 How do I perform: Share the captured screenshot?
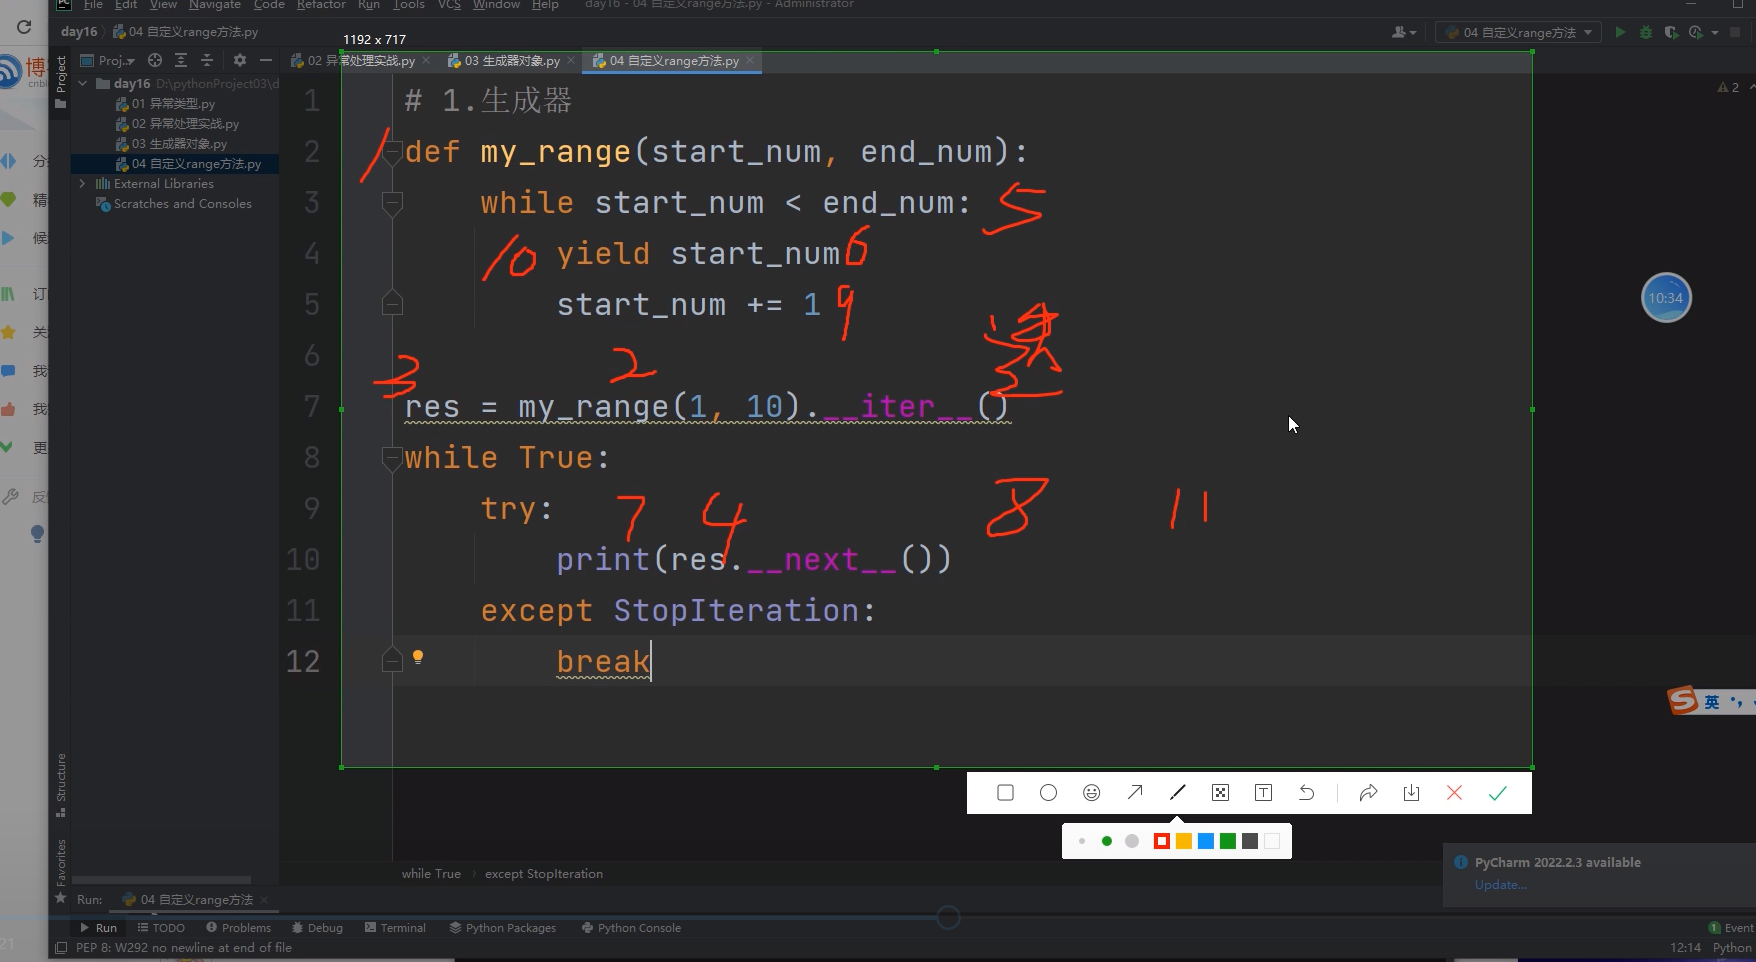[1368, 793]
